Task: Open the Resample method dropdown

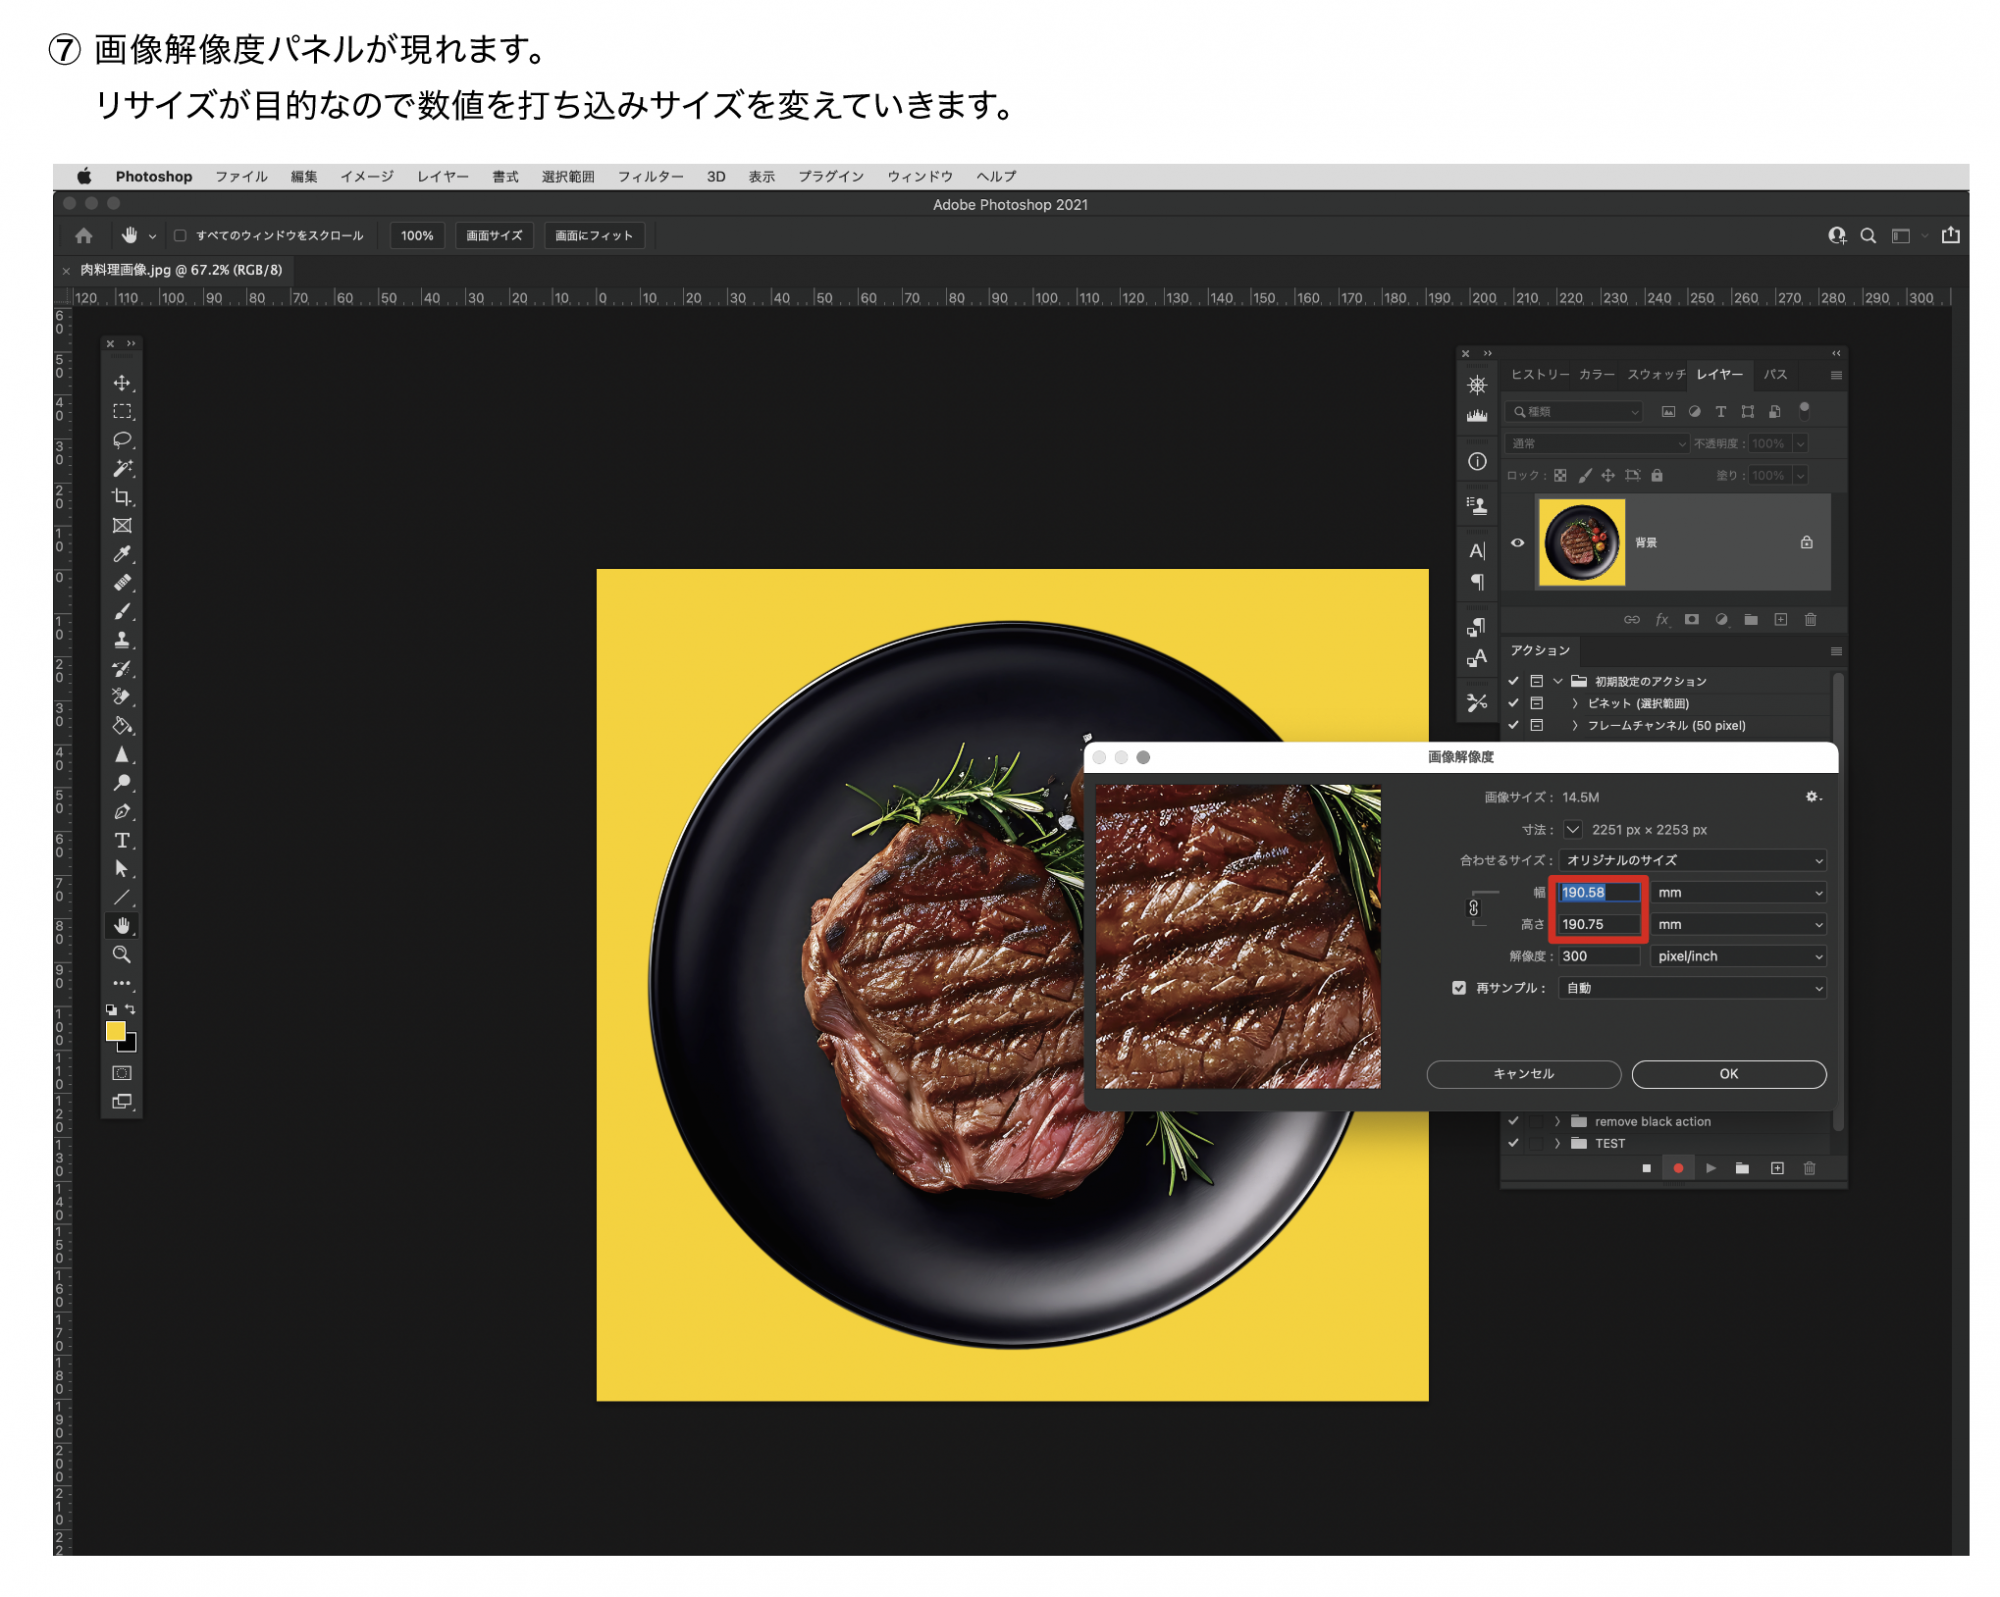Action: coord(1692,988)
